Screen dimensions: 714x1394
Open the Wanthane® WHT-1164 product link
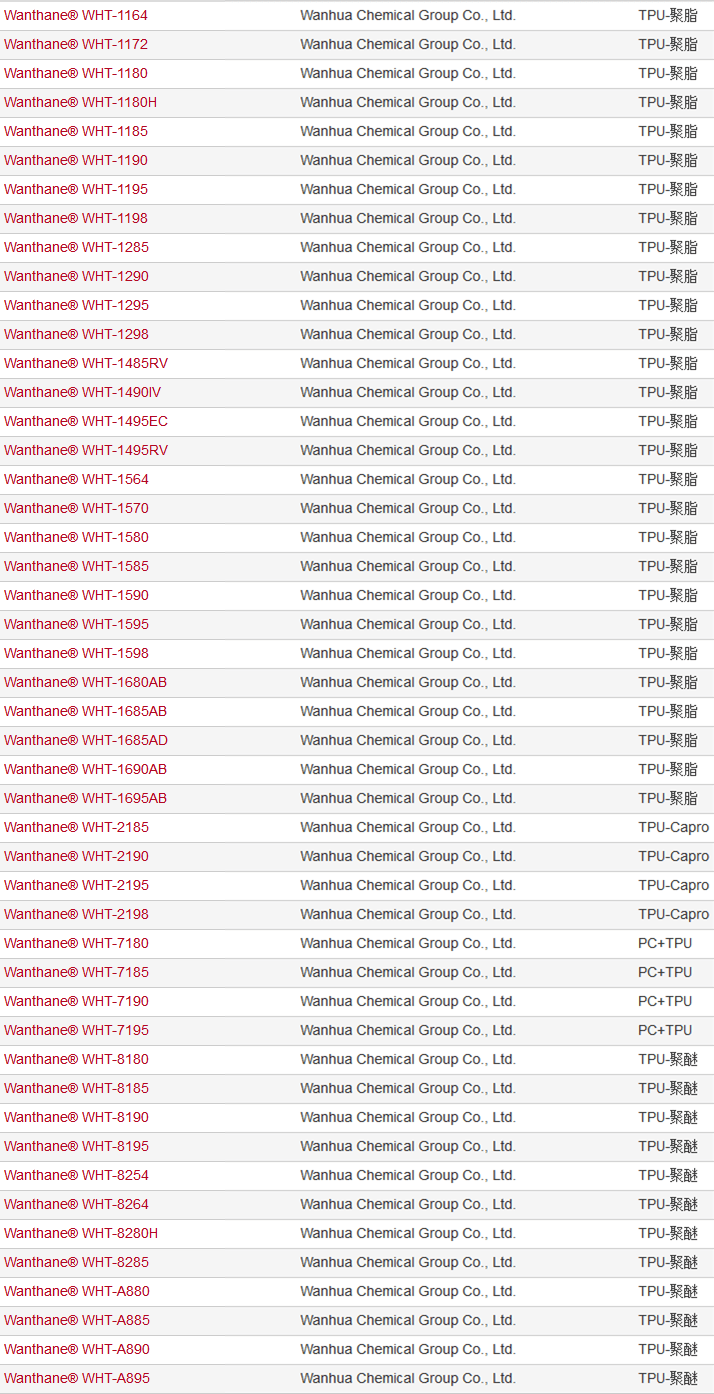(76, 15)
